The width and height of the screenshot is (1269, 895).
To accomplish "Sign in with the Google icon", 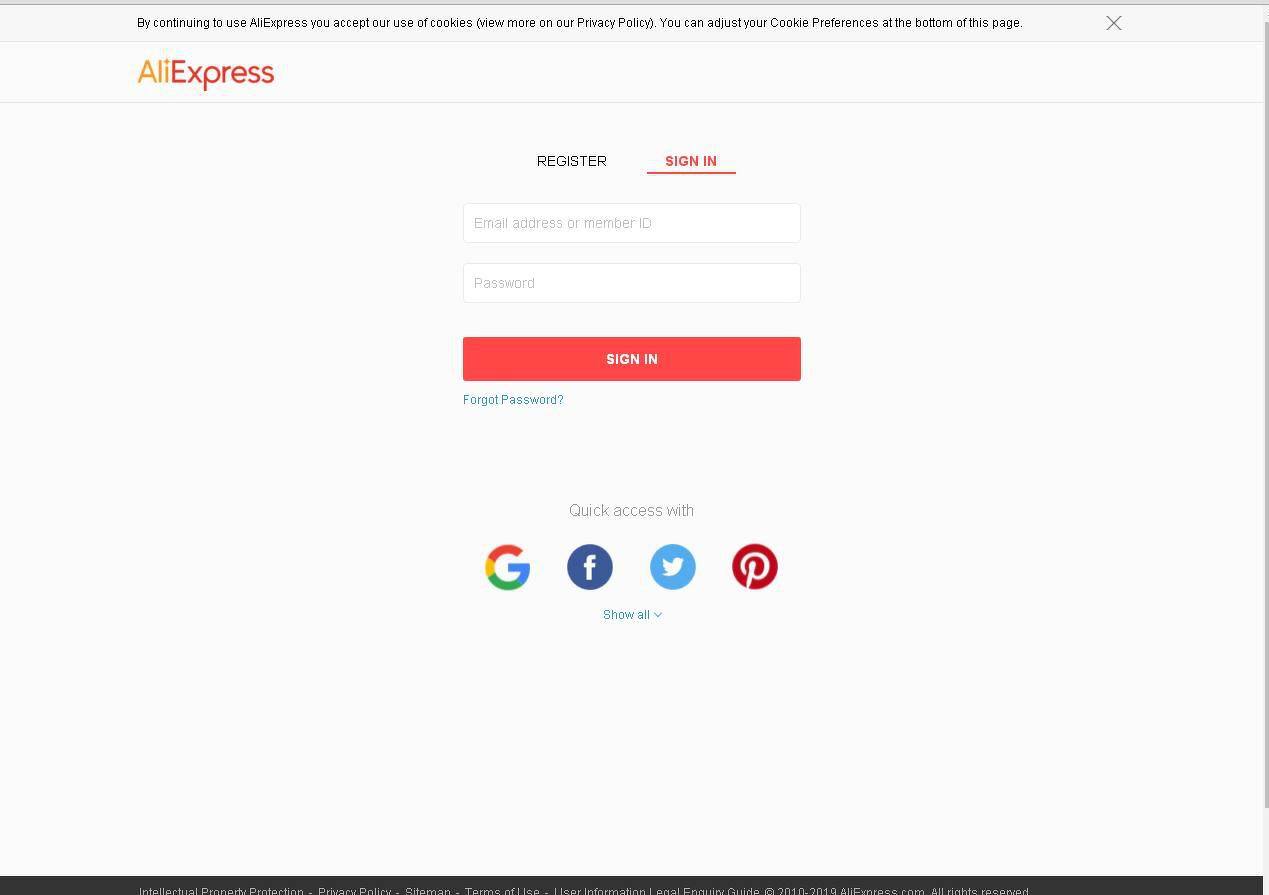I will (x=507, y=567).
